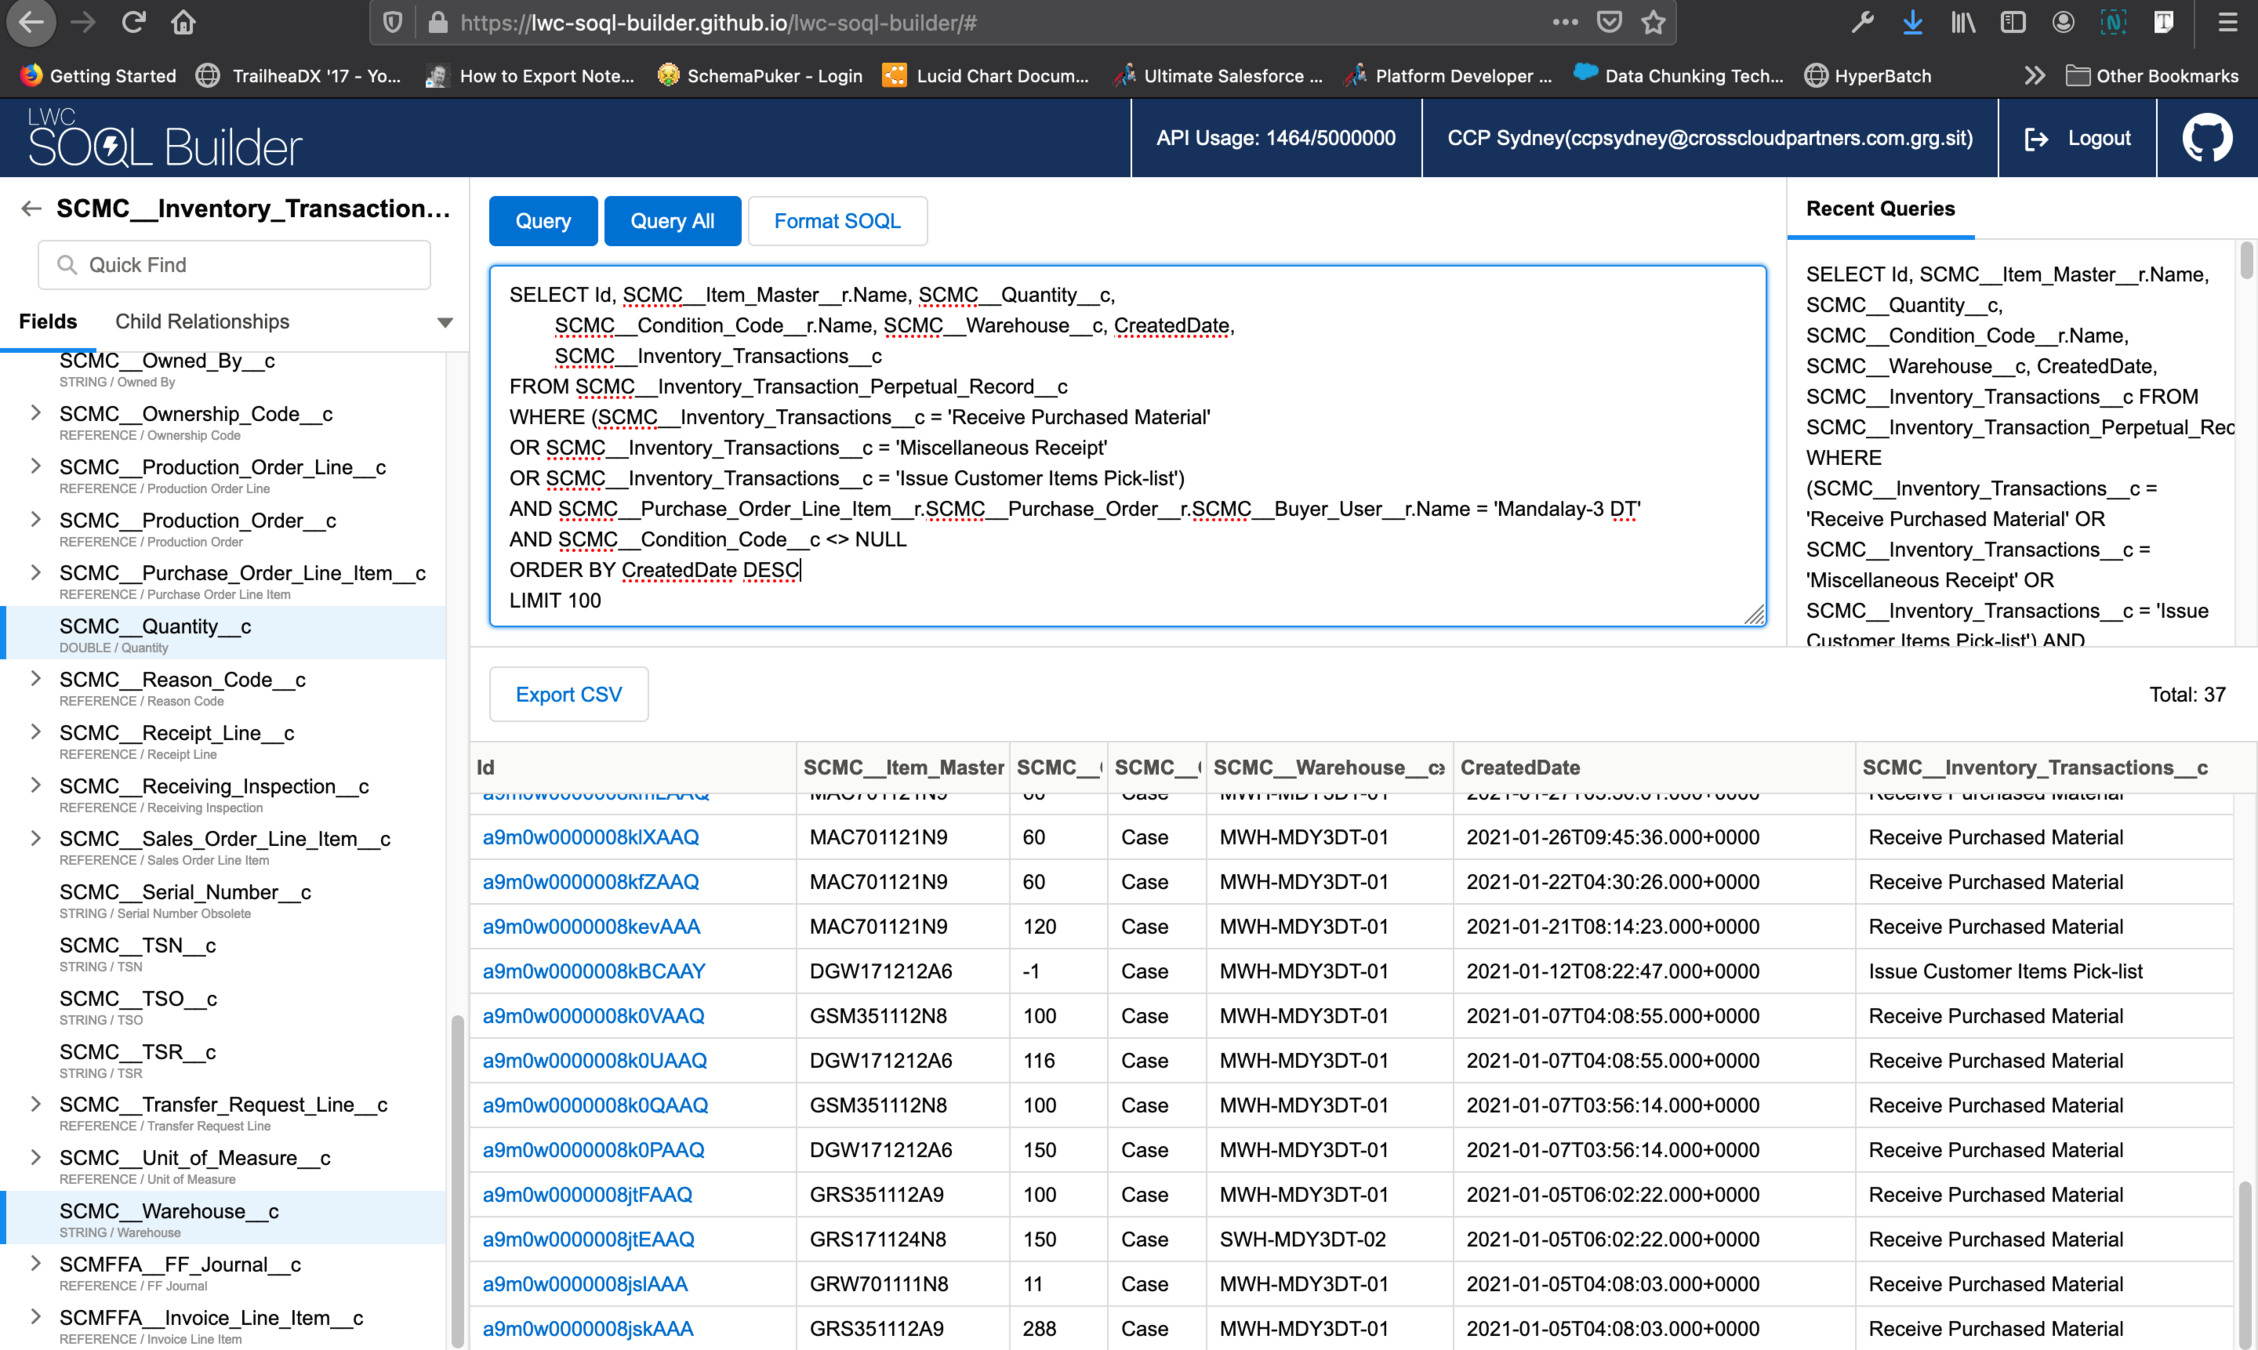Open the browser downloads arrow icon
2258x1350 pixels.
click(1912, 22)
